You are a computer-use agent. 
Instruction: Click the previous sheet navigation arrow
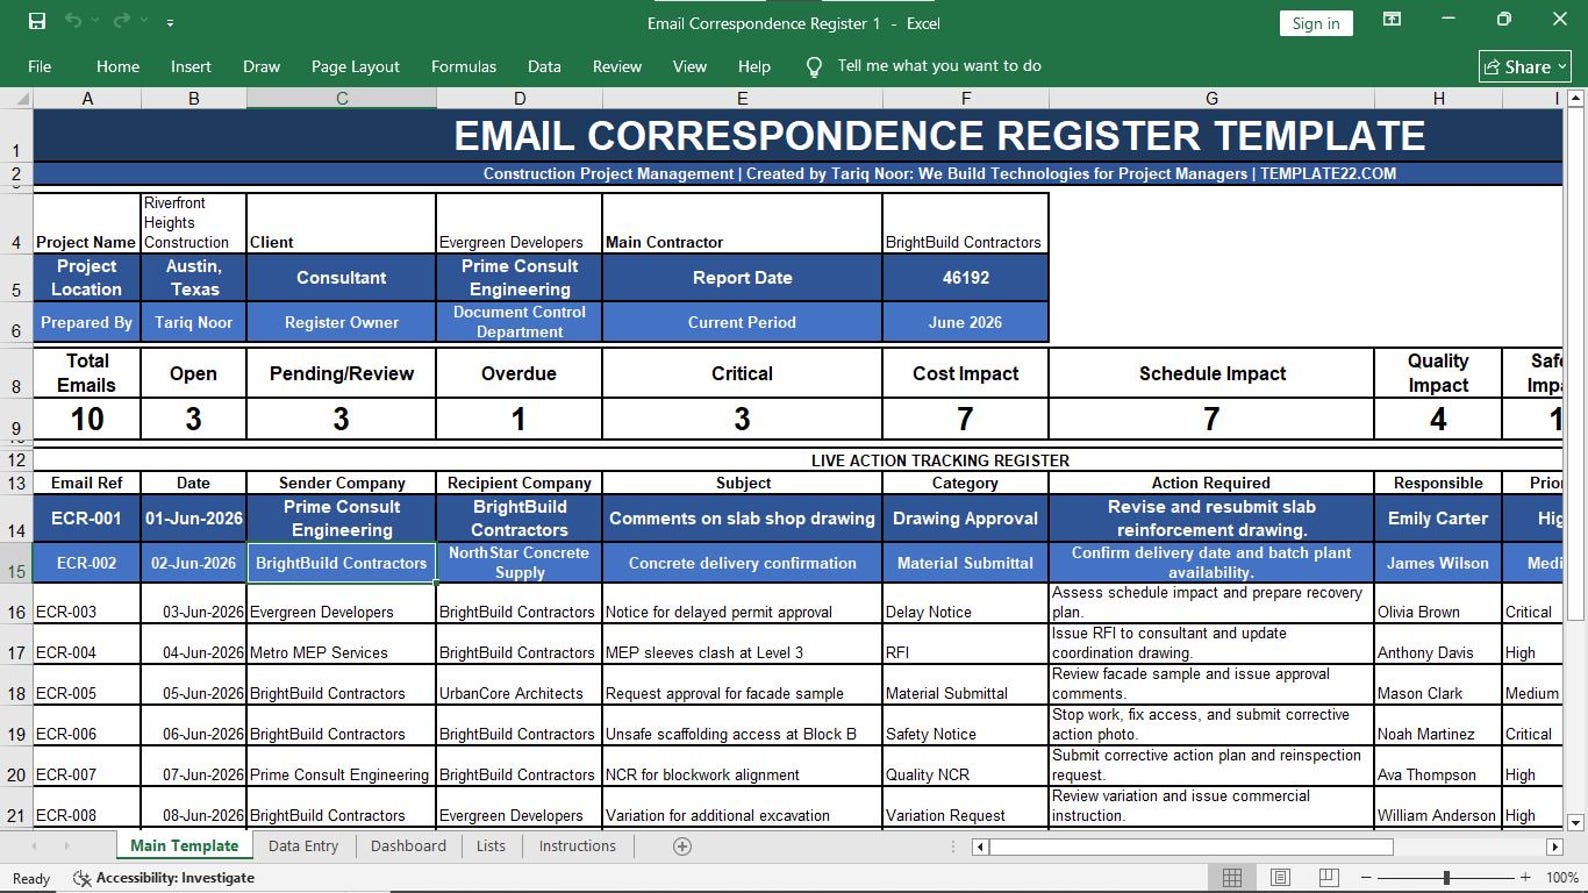point(34,846)
